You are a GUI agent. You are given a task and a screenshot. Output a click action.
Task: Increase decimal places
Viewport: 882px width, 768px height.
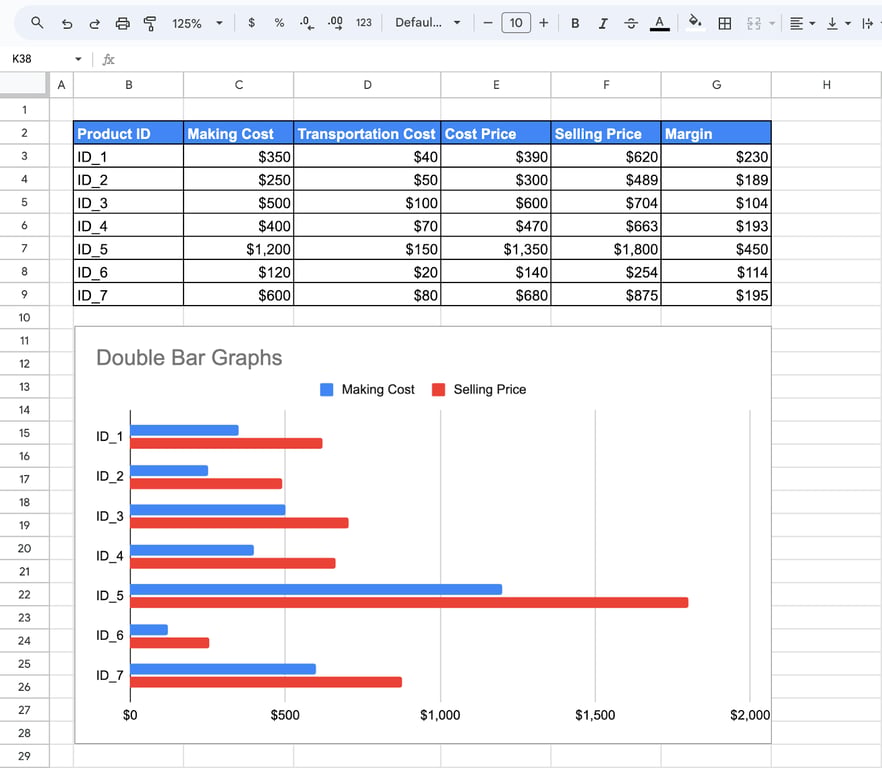point(335,23)
